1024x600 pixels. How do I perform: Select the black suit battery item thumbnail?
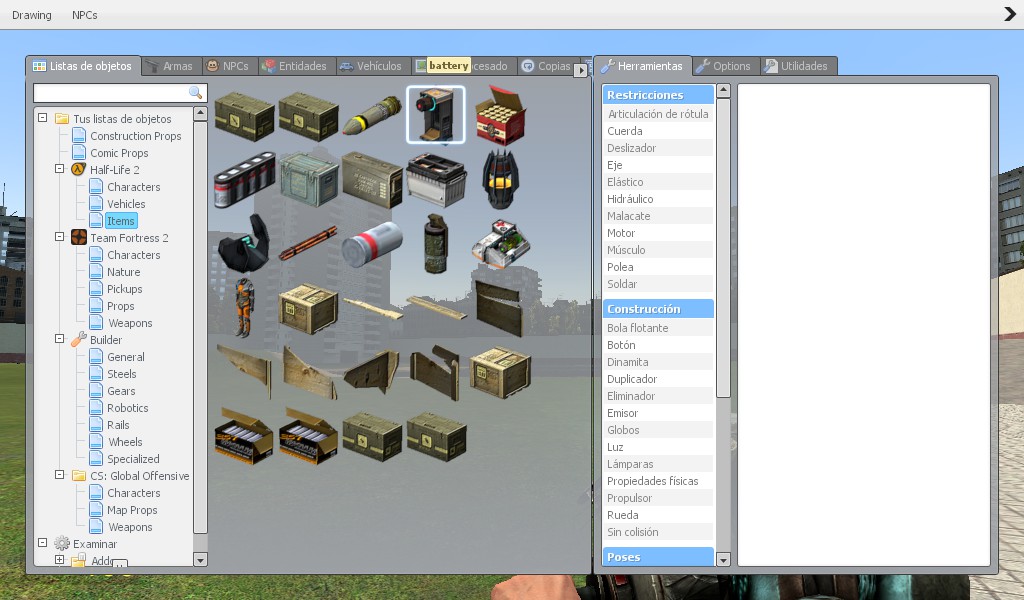tap(244, 243)
